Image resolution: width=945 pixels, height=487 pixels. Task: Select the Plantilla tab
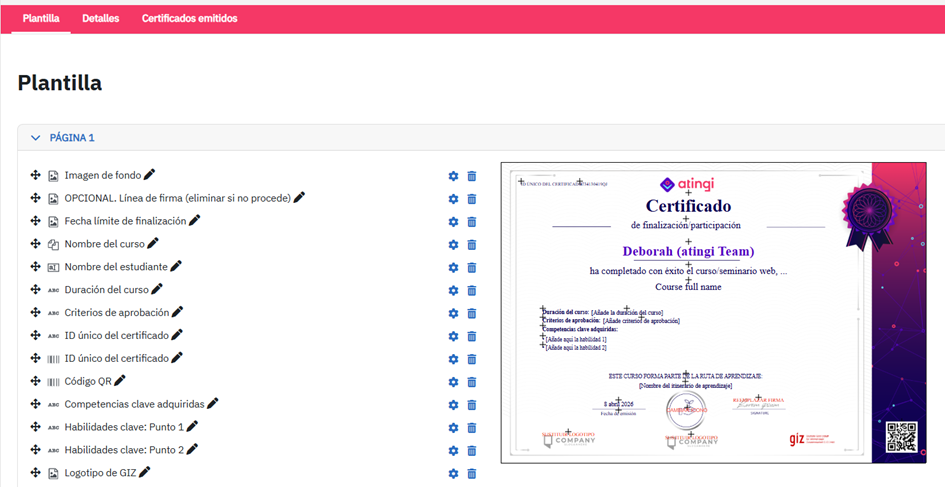(41, 19)
